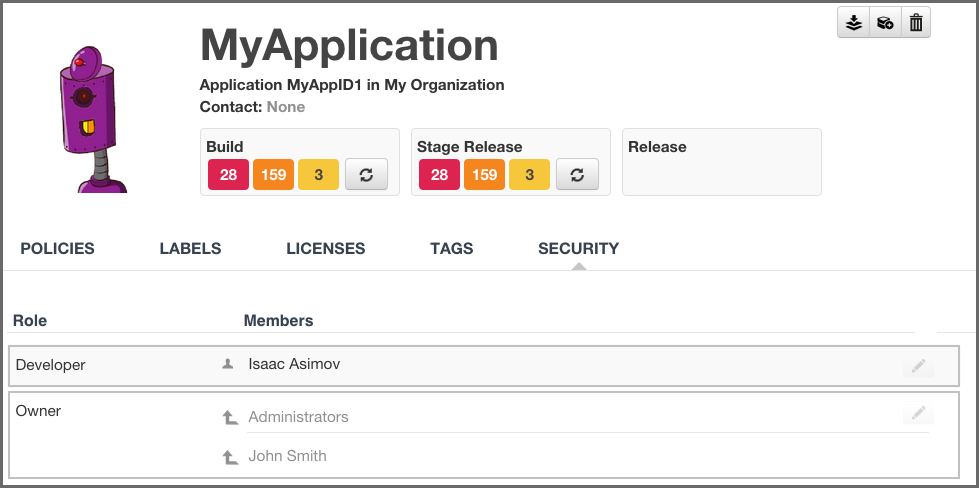Edit the Owner role members
979x488 pixels.
(918, 413)
